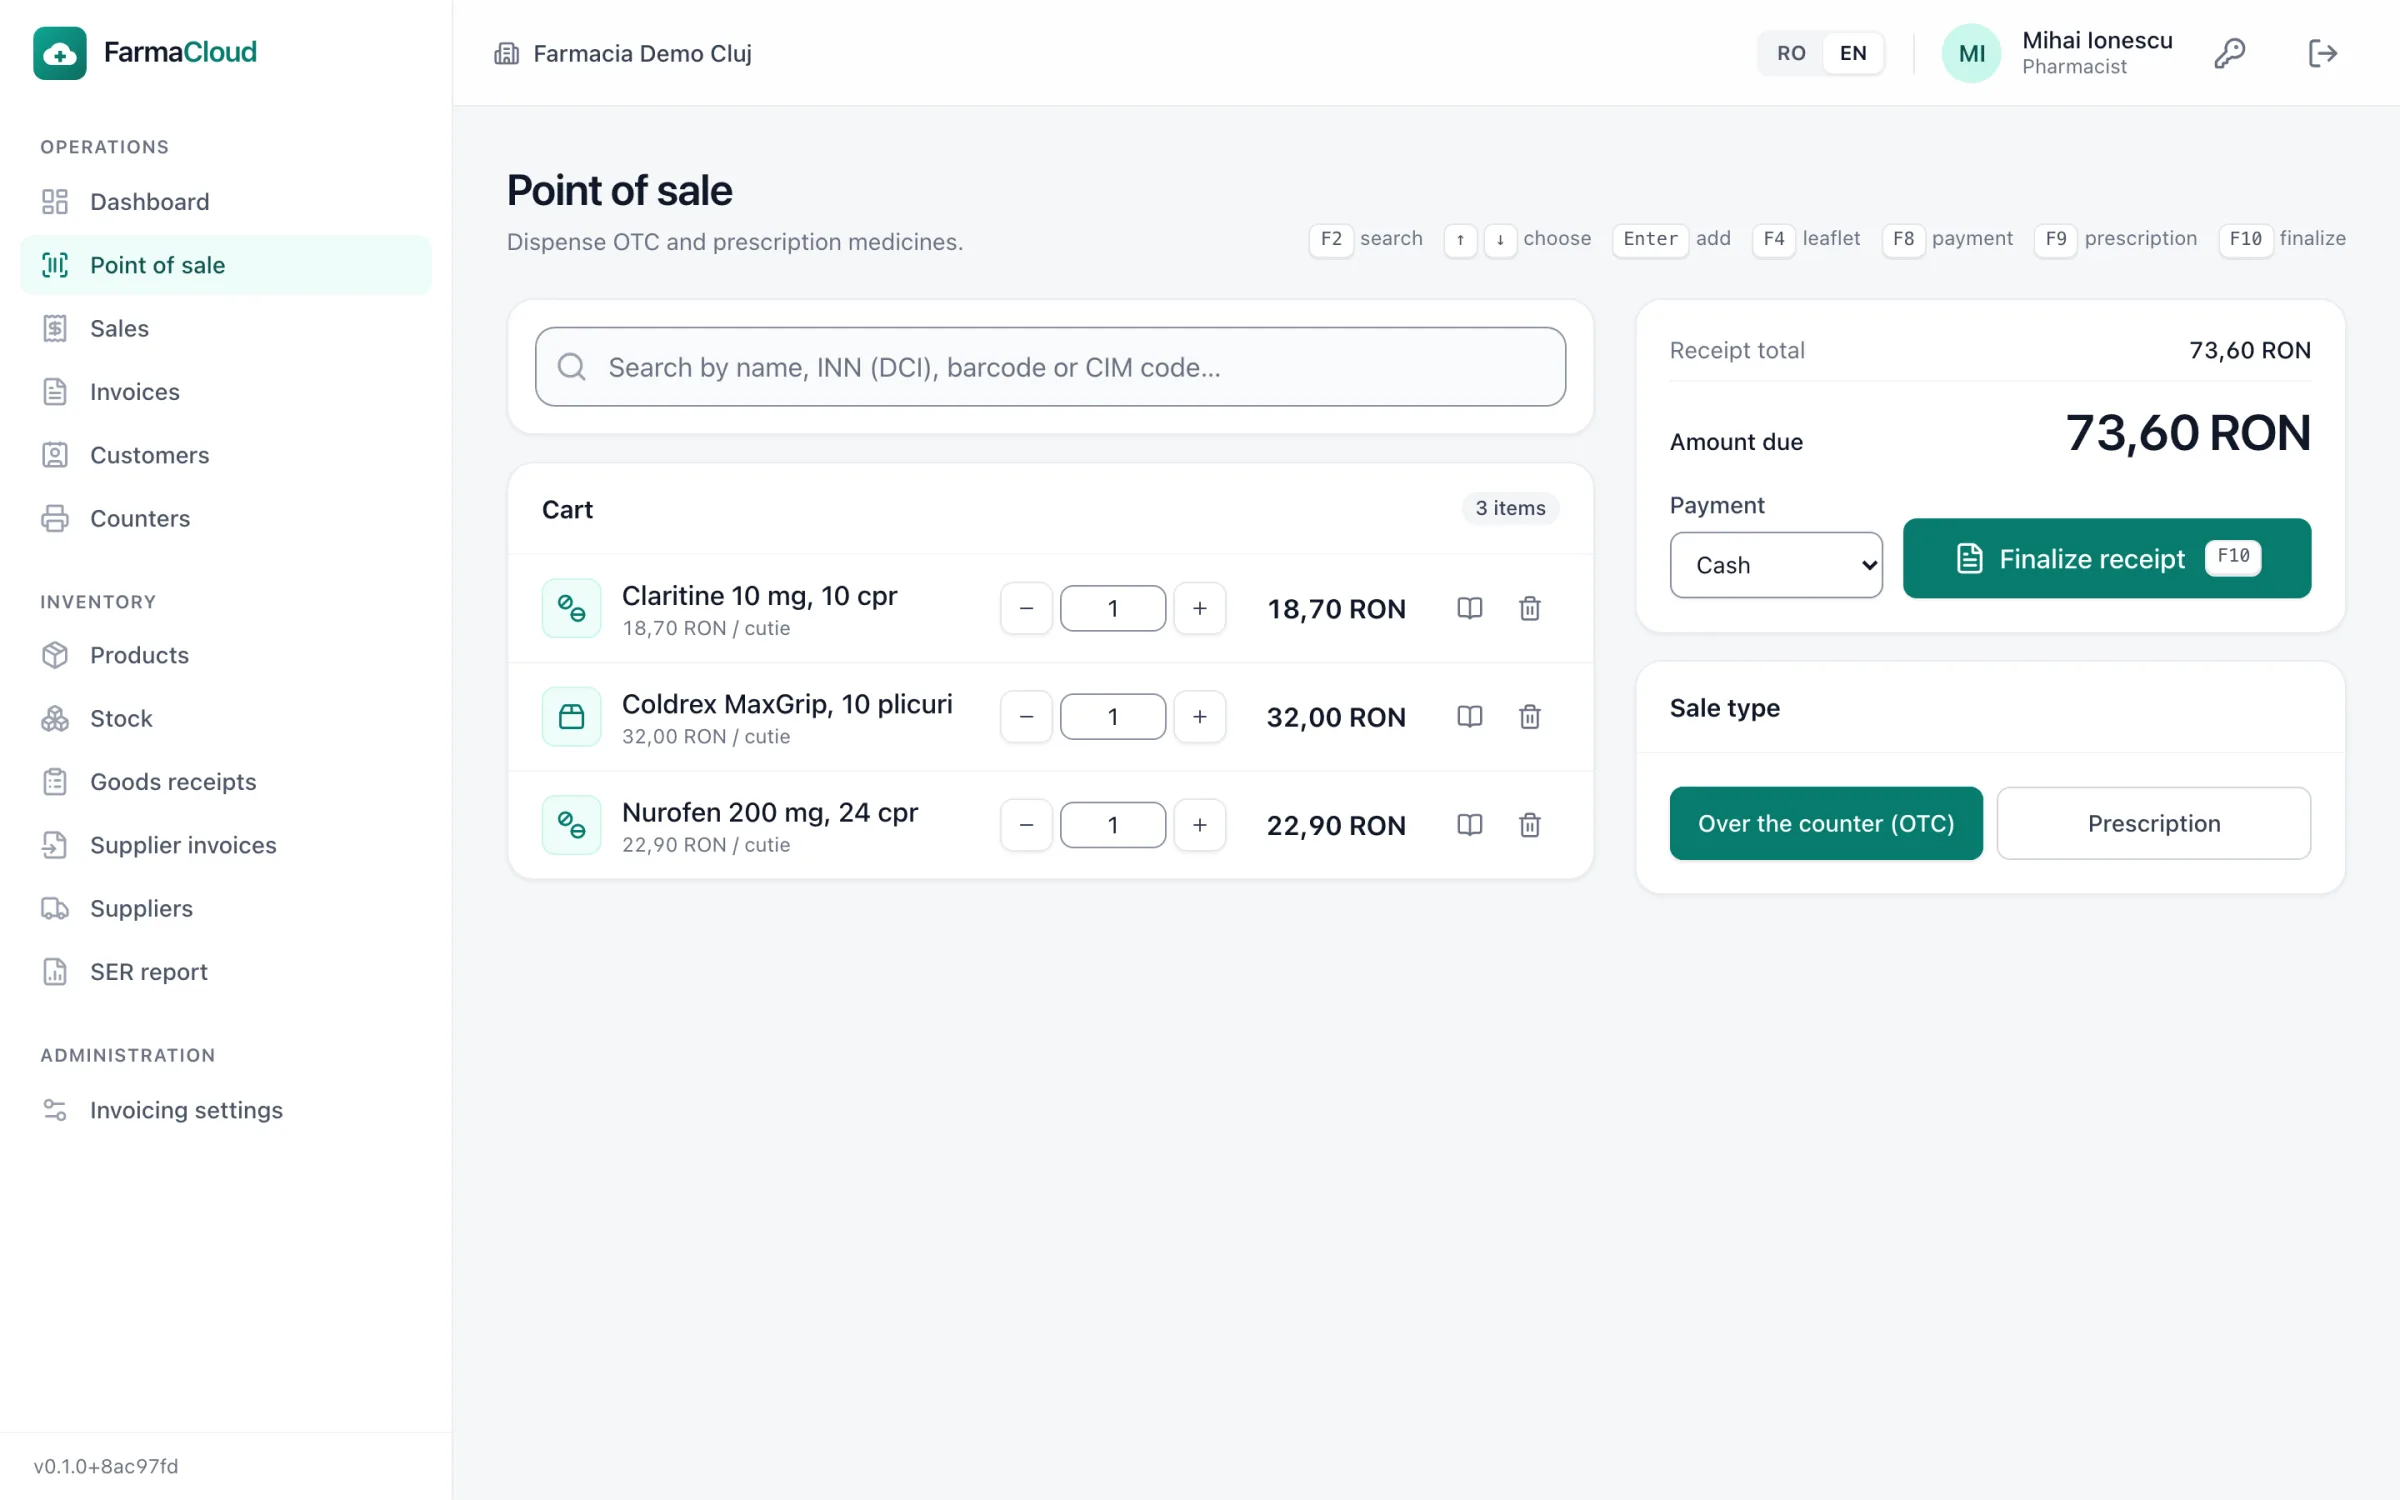Image resolution: width=2400 pixels, height=1500 pixels.
Task: Select Over the counter (OTC) sale type
Action: point(1826,823)
